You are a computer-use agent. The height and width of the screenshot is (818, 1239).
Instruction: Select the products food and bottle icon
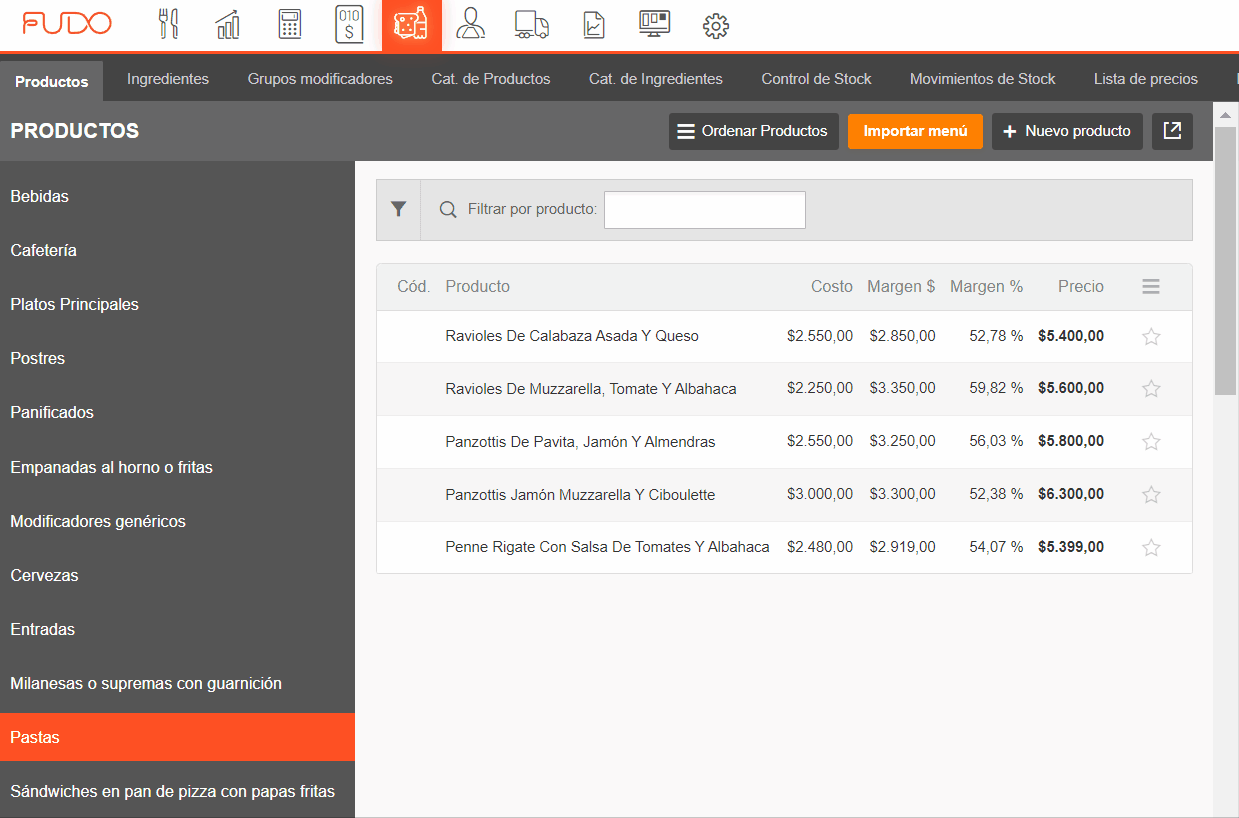click(x=411, y=24)
